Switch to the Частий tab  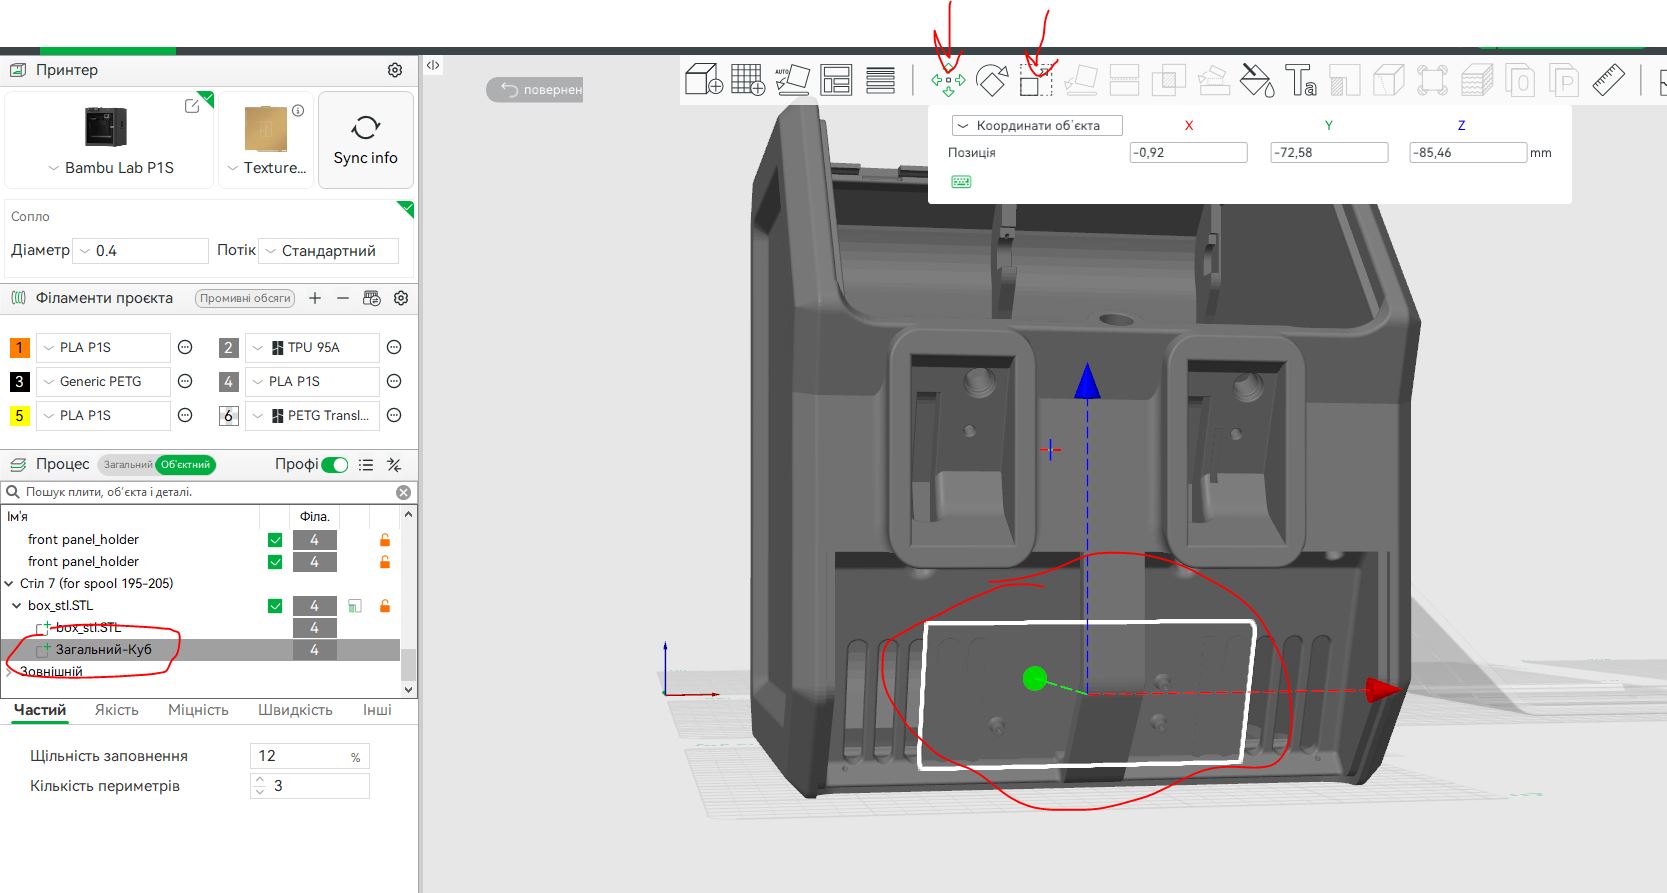click(x=40, y=710)
